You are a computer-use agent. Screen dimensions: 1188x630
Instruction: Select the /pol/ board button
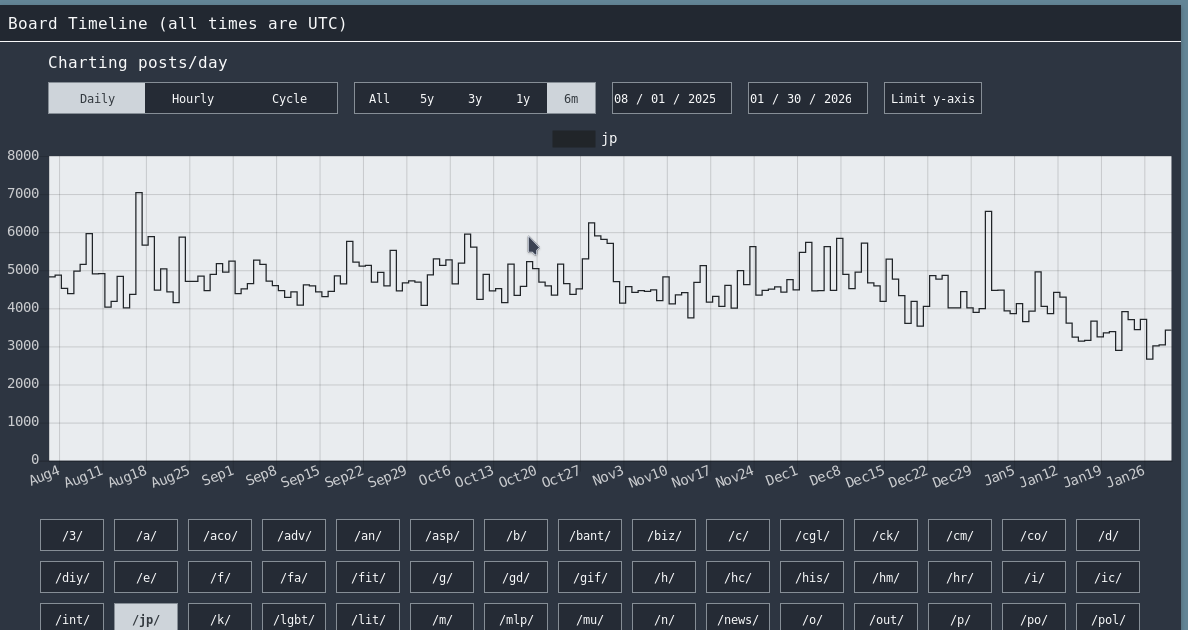click(1108, 619)
